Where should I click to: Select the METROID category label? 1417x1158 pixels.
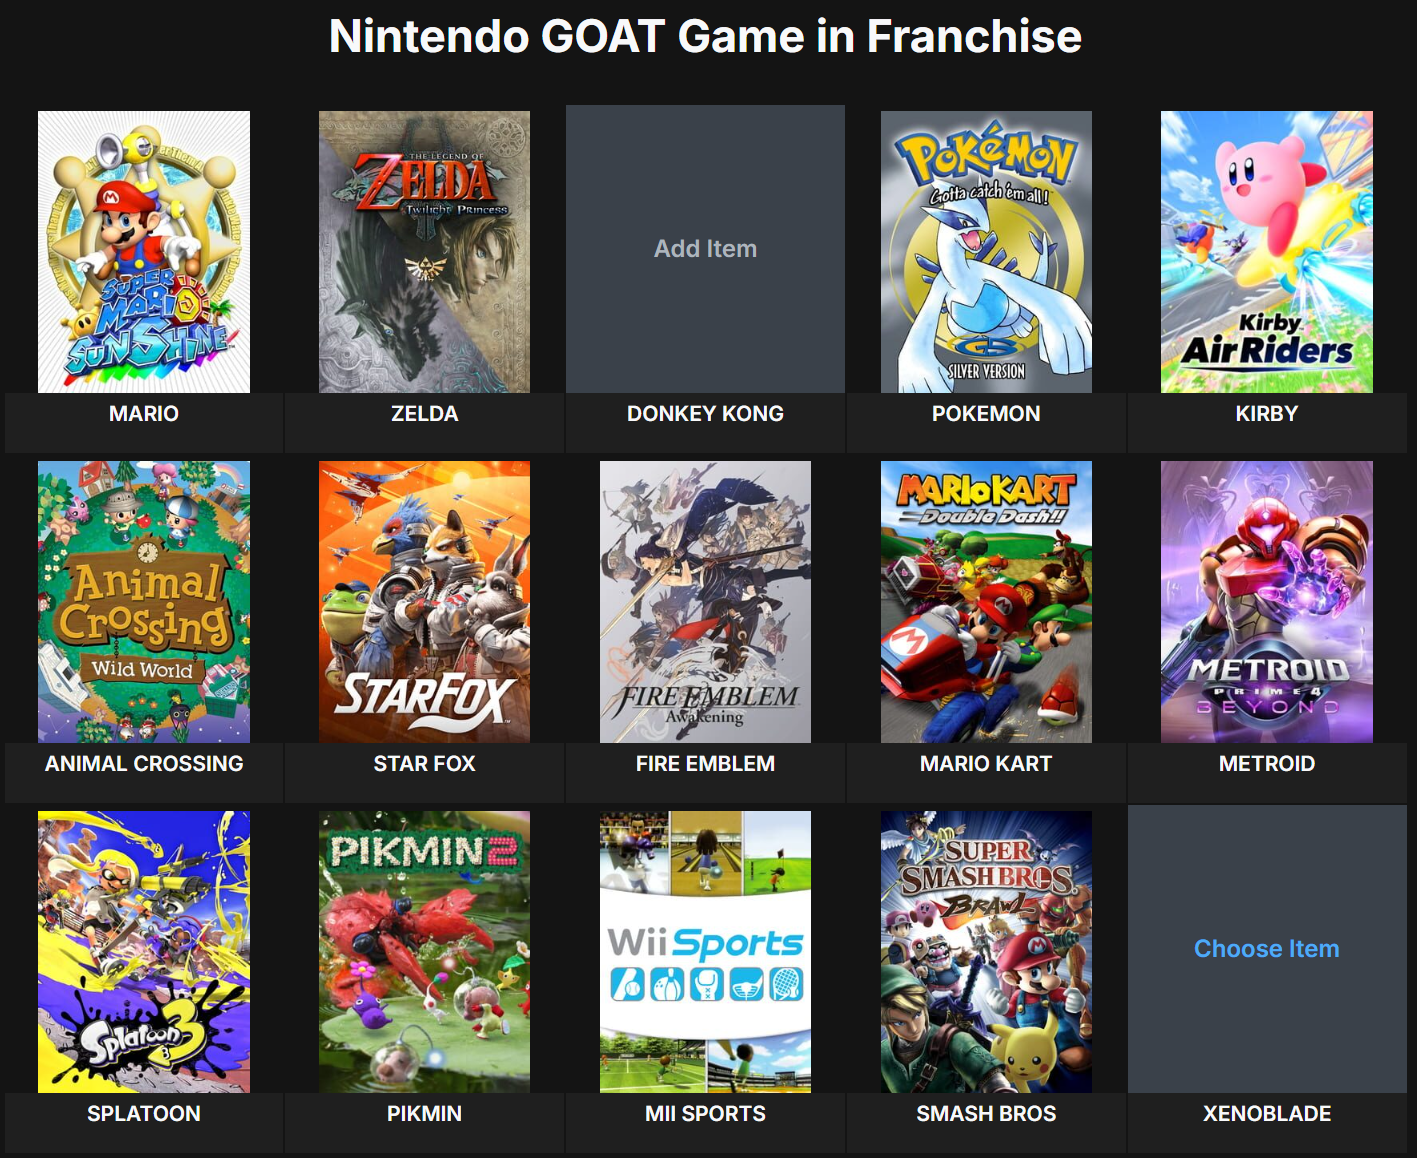tap(1267, 764)
